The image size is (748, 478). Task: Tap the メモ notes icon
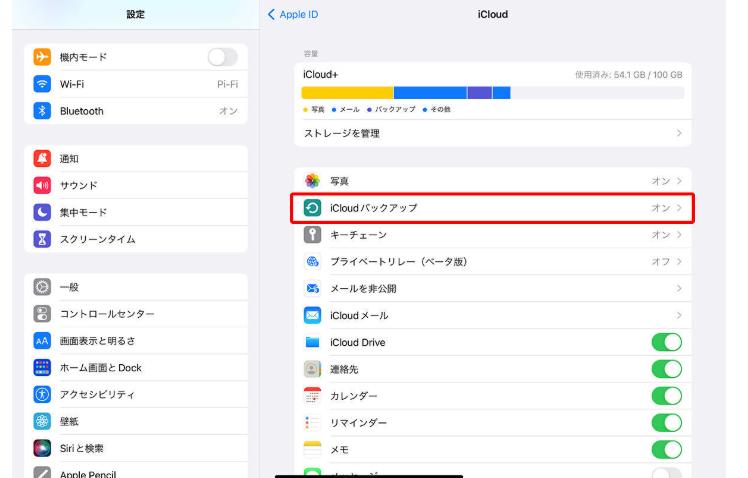tap(312, 449)
